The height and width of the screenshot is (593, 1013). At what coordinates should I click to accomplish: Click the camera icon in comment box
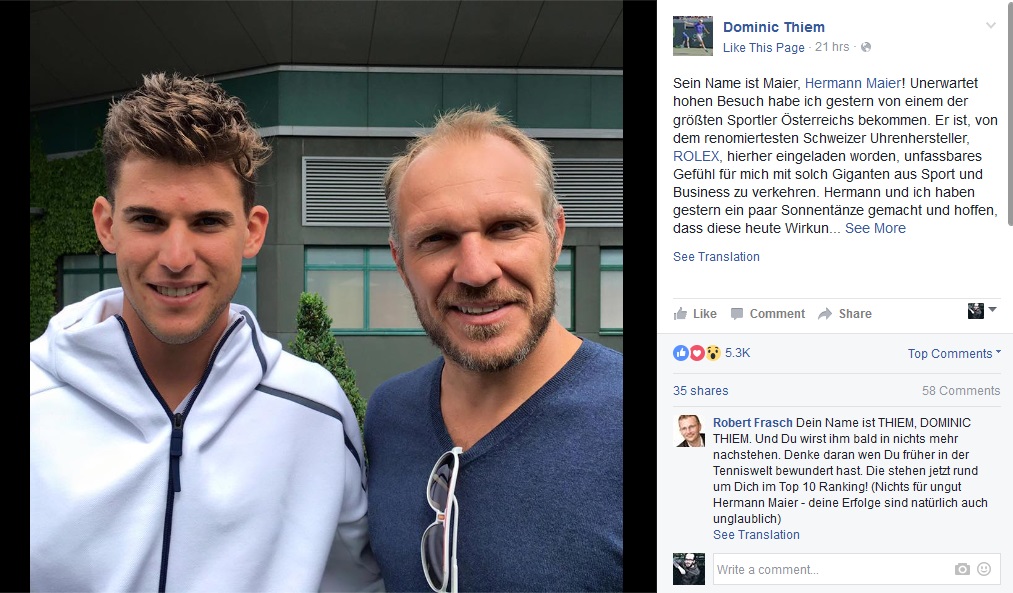pyautogui.click(x=962, y=569)
